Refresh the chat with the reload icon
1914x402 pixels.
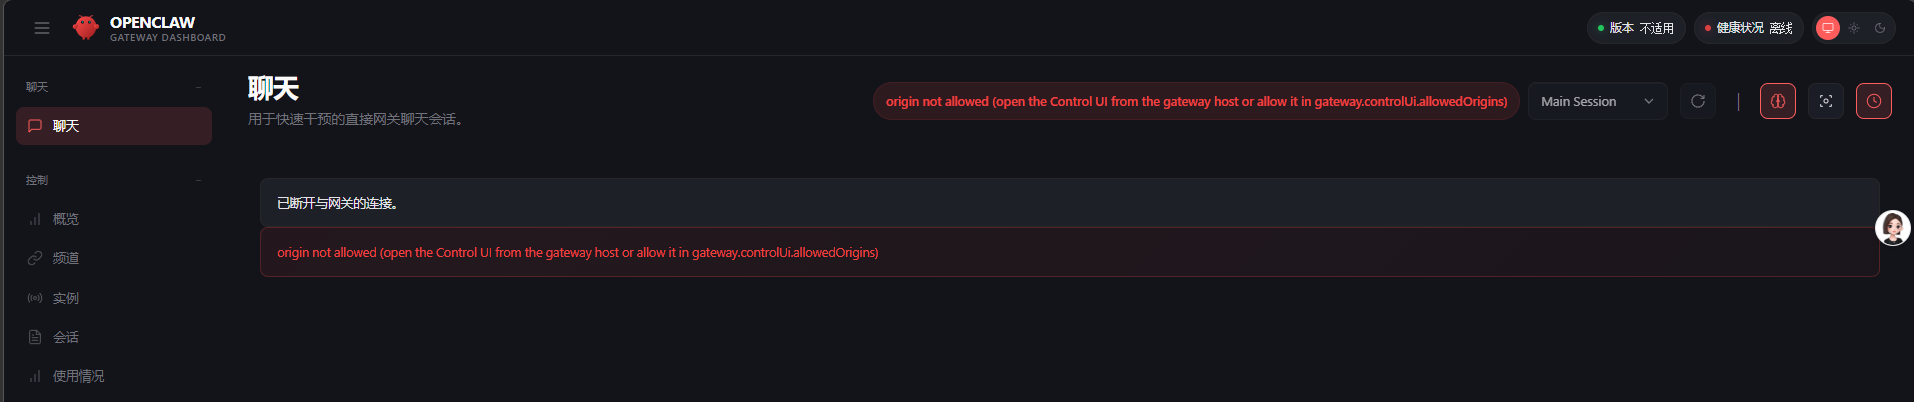[x=1697, y=101]
